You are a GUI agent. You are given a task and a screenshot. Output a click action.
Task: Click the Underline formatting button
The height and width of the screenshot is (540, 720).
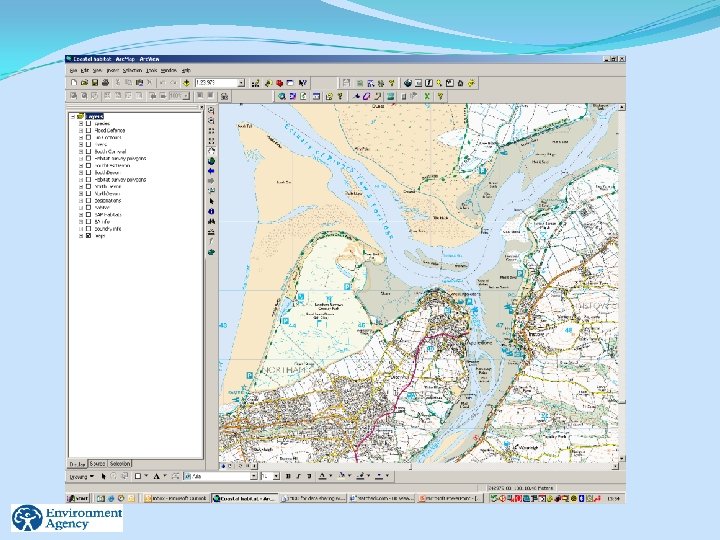pos(309,476)
